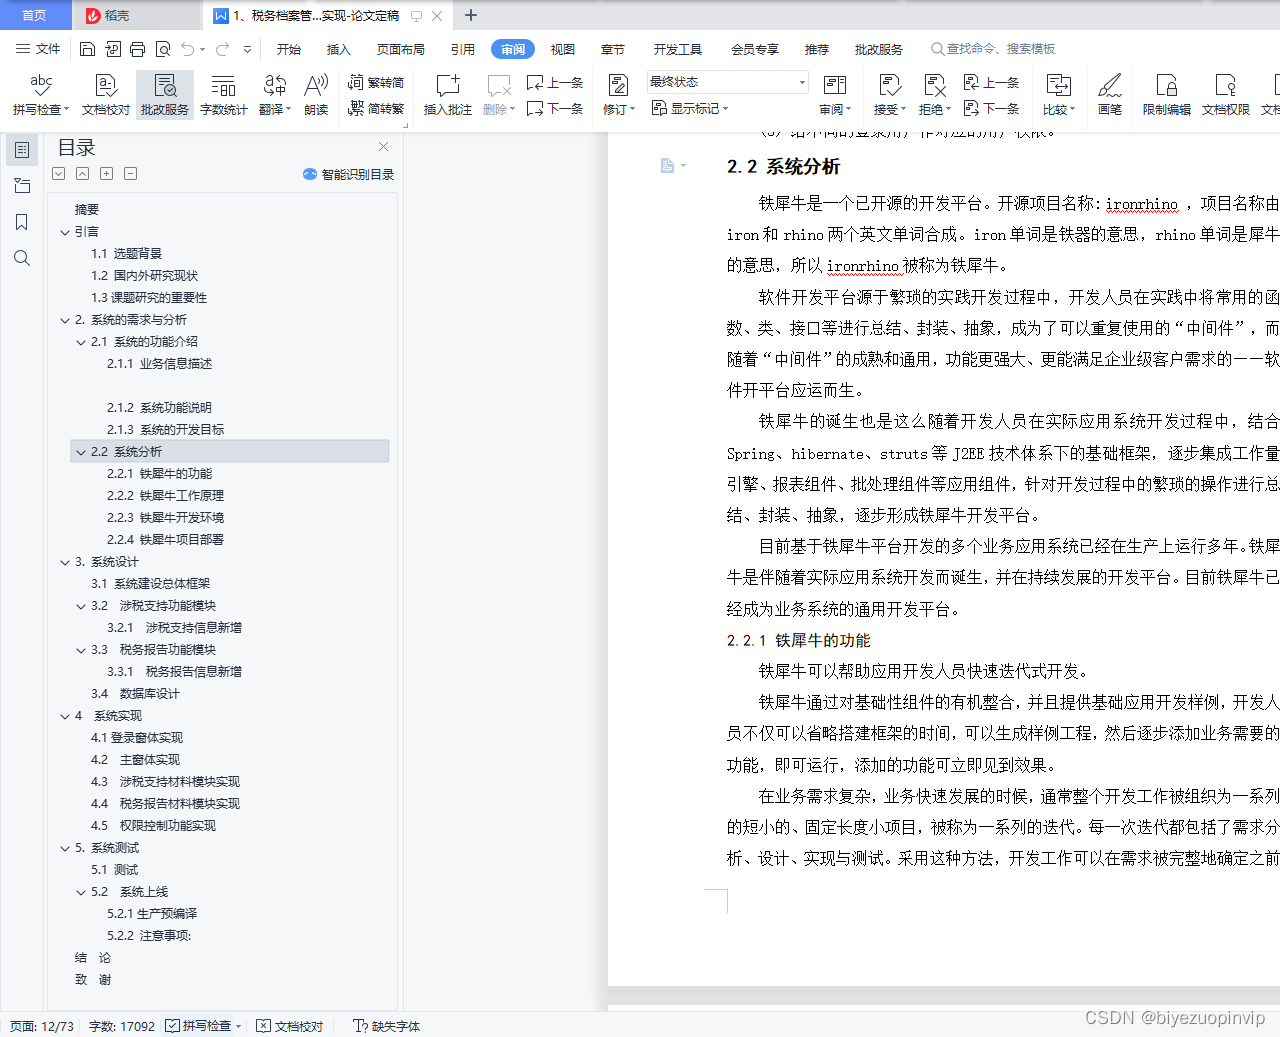The height and width of the screenshot is (1037, 1280).
Task: Jump to 摘要 in the outline
Action: coord(87,210)
